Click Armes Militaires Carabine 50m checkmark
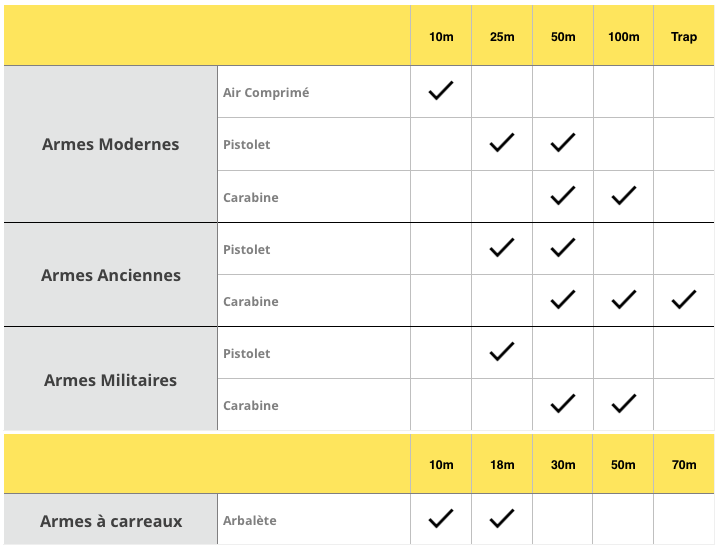Viewport: 719px width, 550px height. coord(563,404)
